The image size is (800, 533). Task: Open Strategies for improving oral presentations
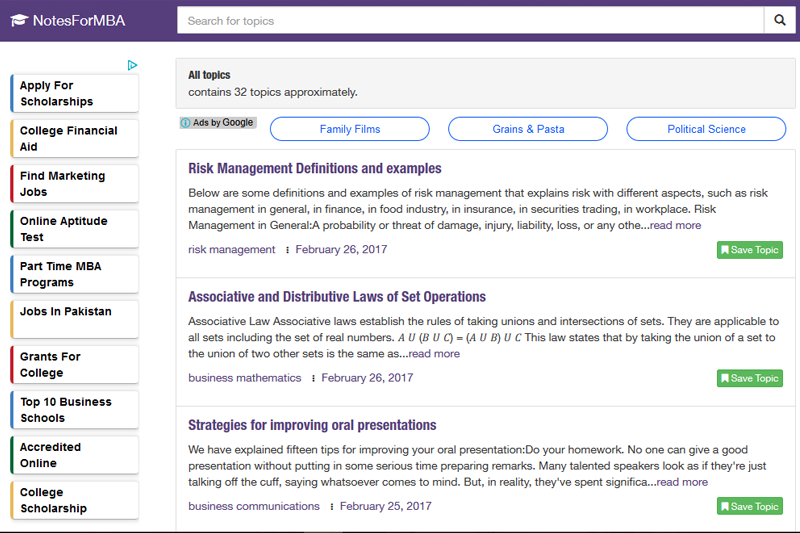pyautogui.click(x=312, y=425)
